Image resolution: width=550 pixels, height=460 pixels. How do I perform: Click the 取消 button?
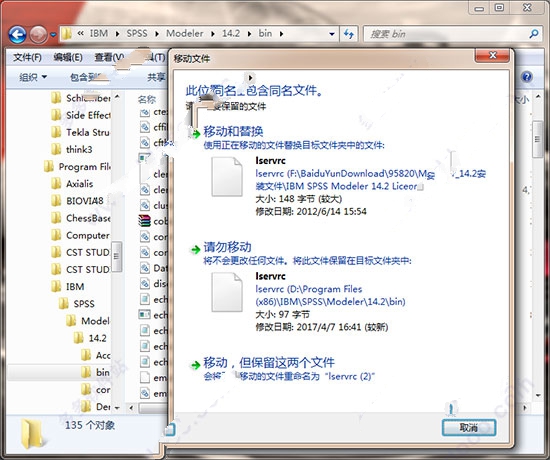pyautogui.click(x=469, y=427)
